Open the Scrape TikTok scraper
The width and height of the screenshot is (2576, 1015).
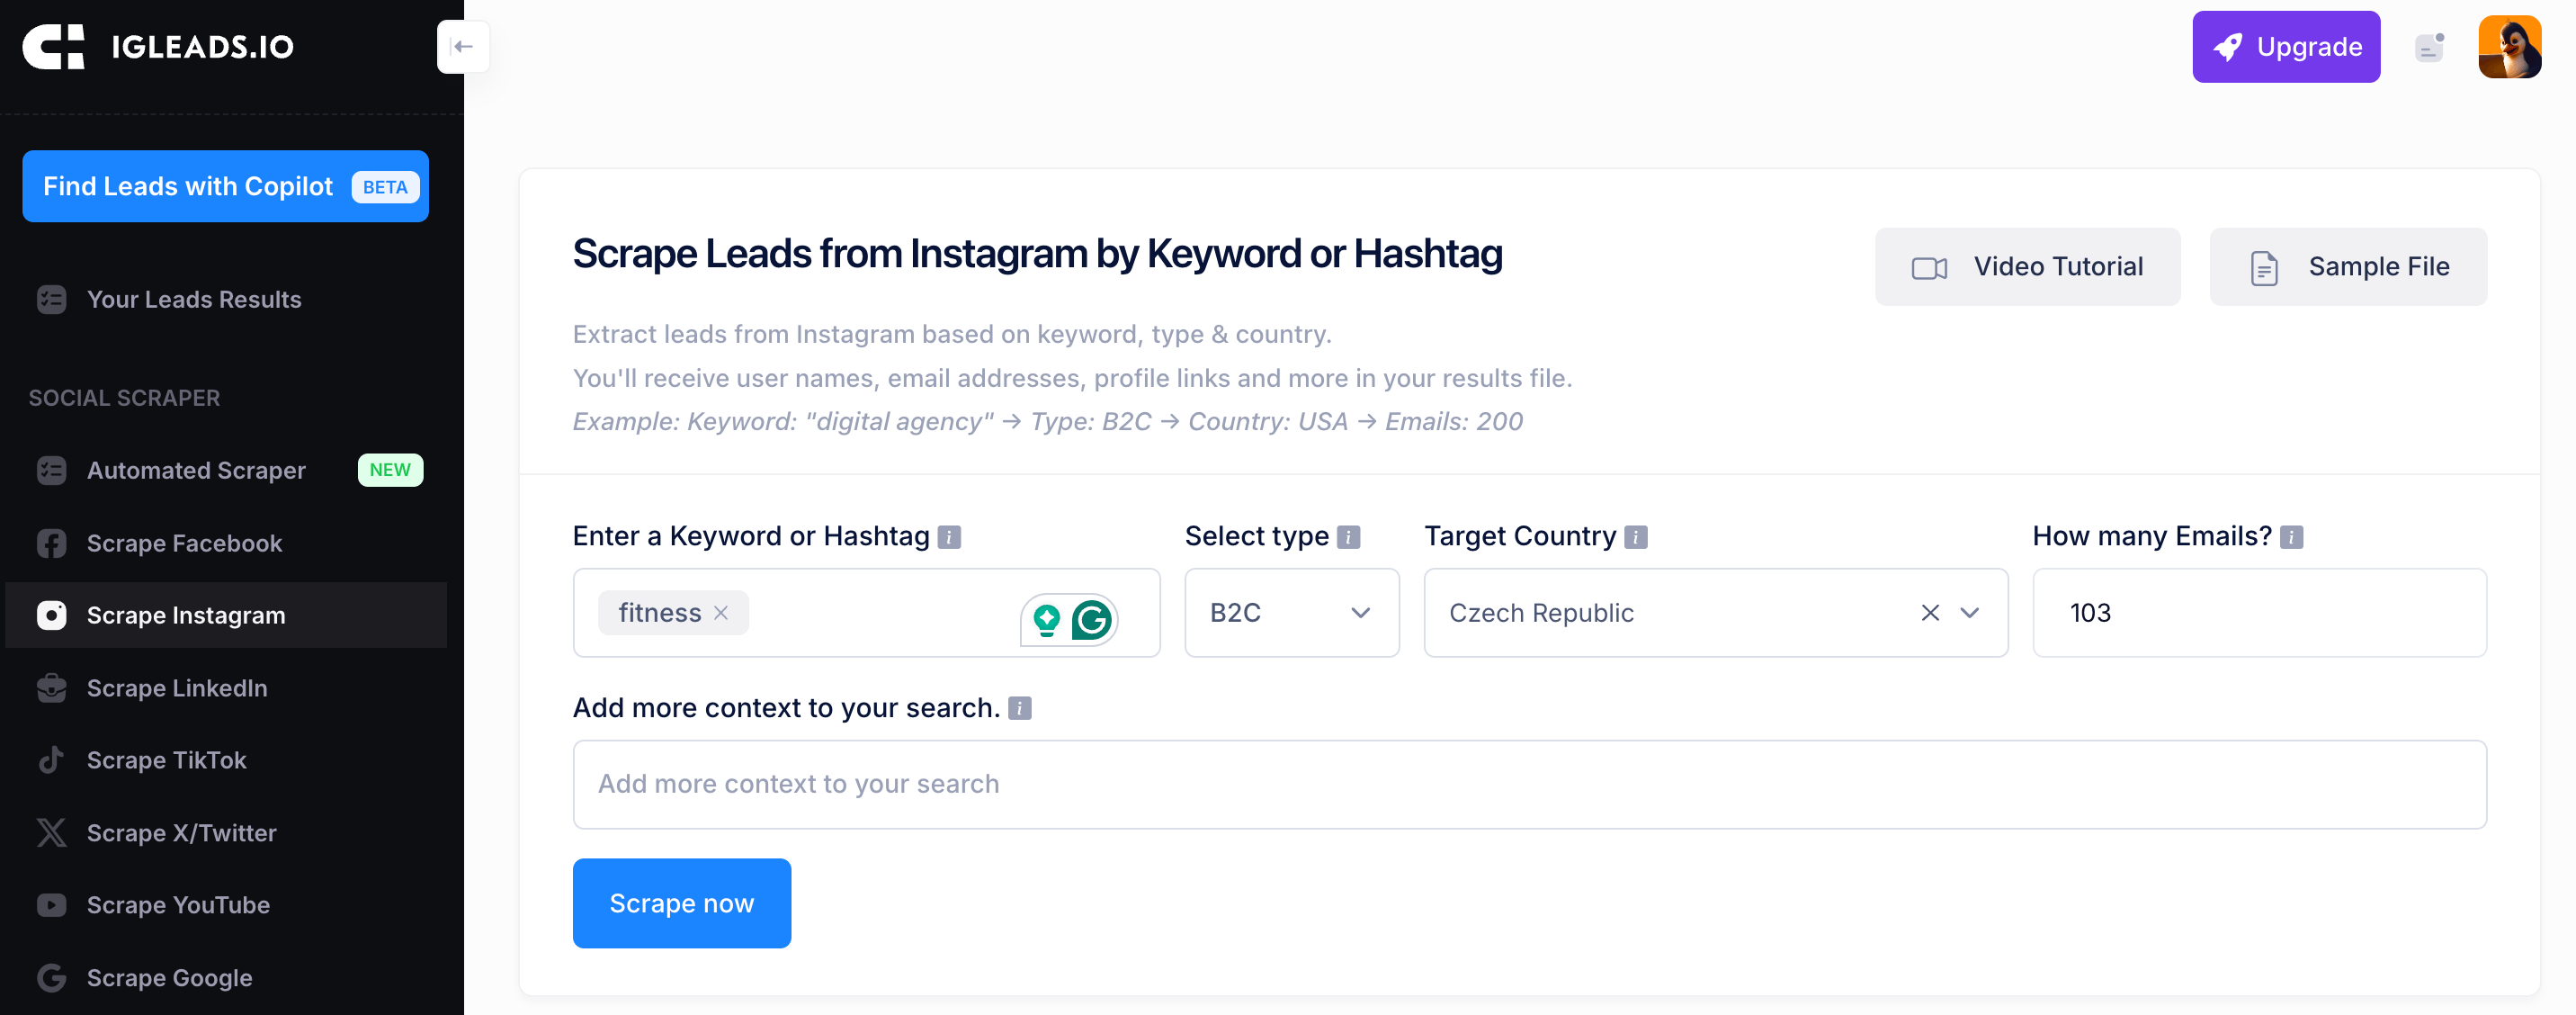(166, 759)
